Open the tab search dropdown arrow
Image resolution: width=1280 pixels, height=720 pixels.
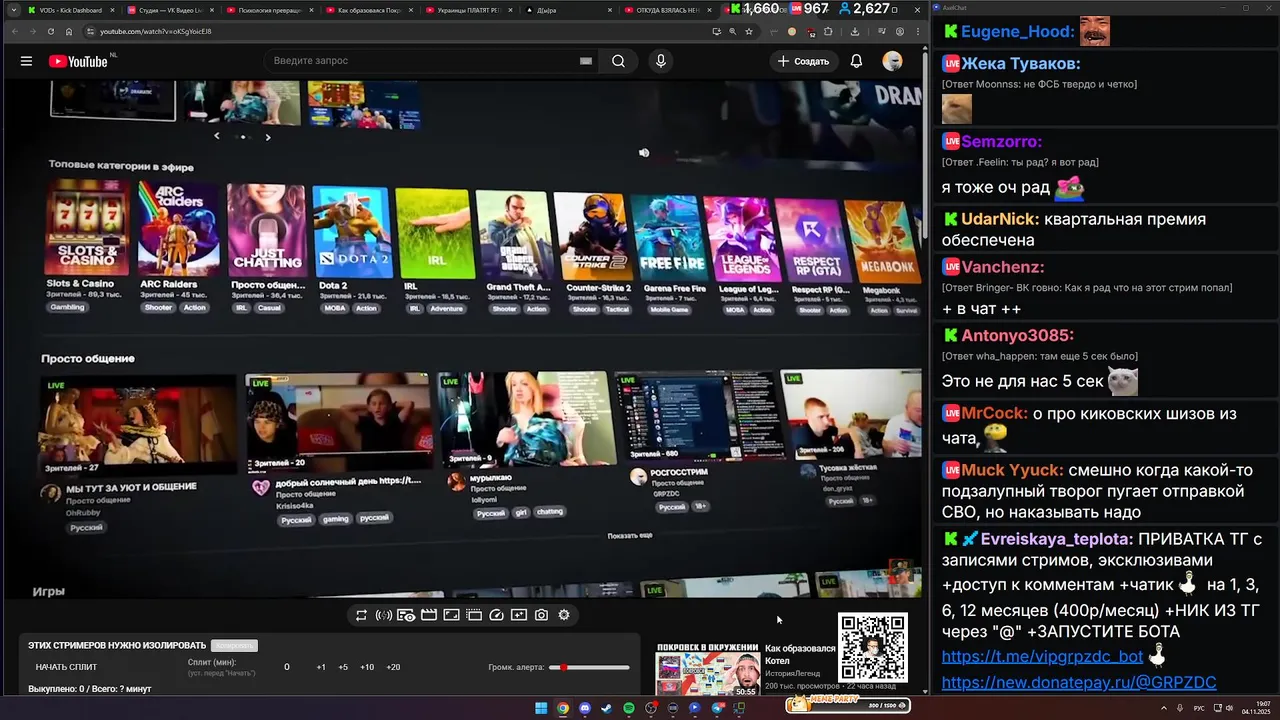coord(13,10)
